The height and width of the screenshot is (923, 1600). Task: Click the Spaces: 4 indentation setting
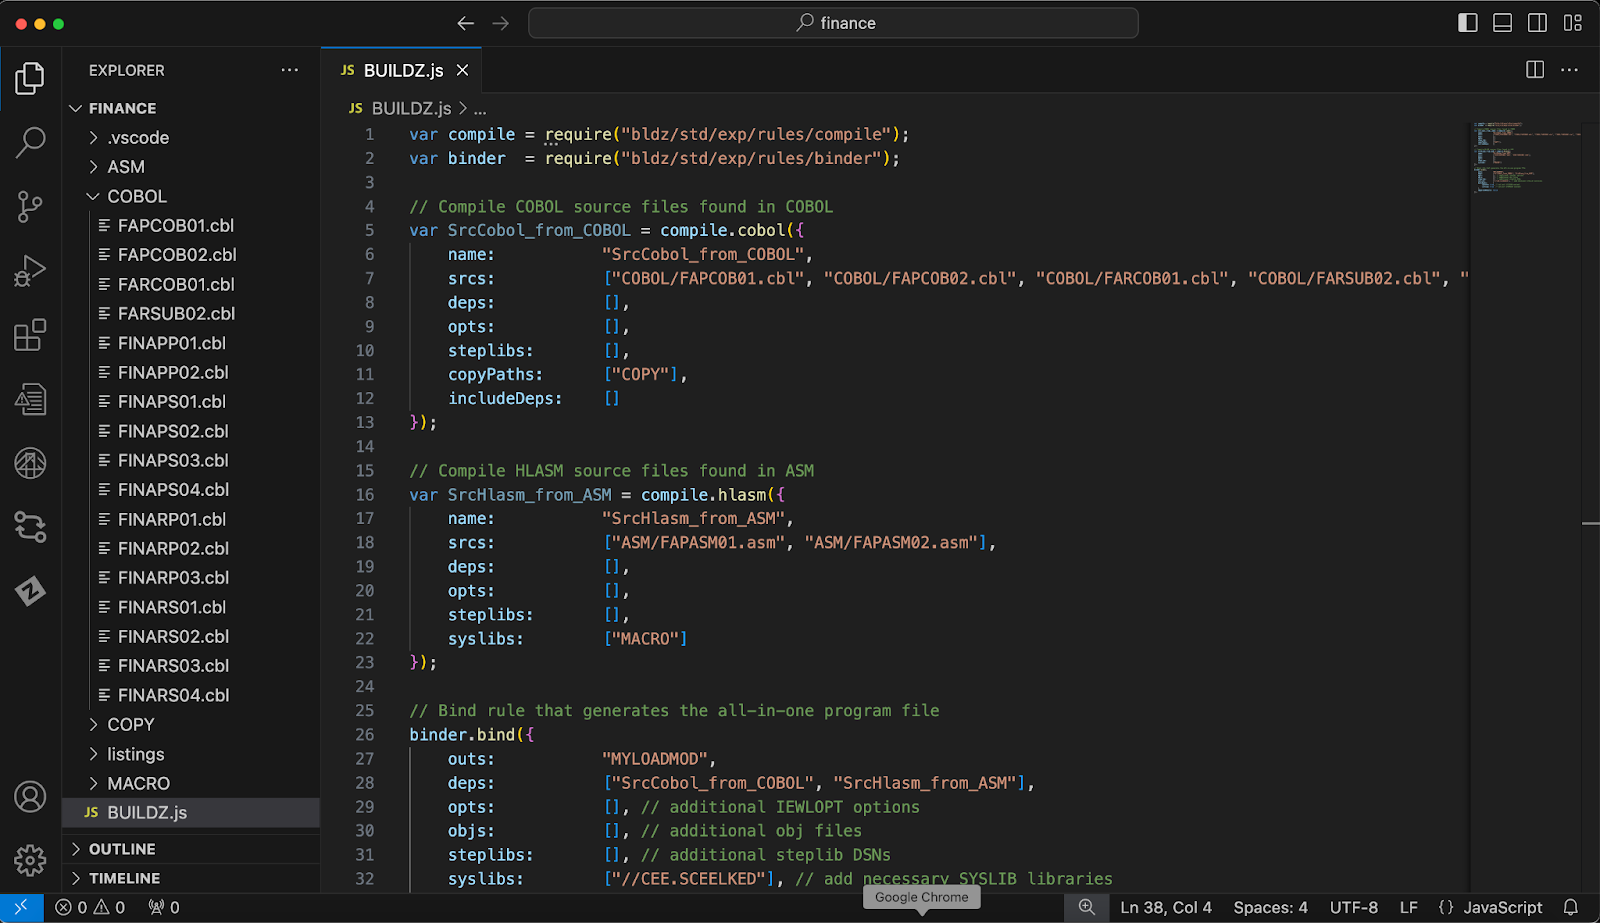(x=1270, y=907)
